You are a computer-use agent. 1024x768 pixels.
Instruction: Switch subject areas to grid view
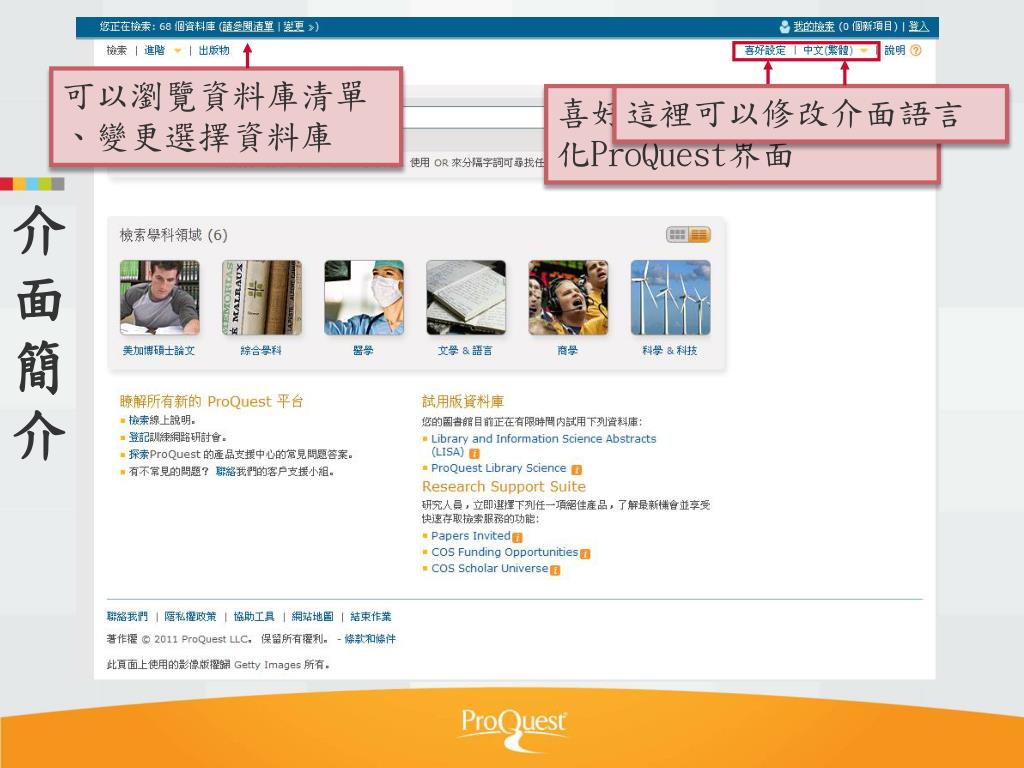[677, 234]
